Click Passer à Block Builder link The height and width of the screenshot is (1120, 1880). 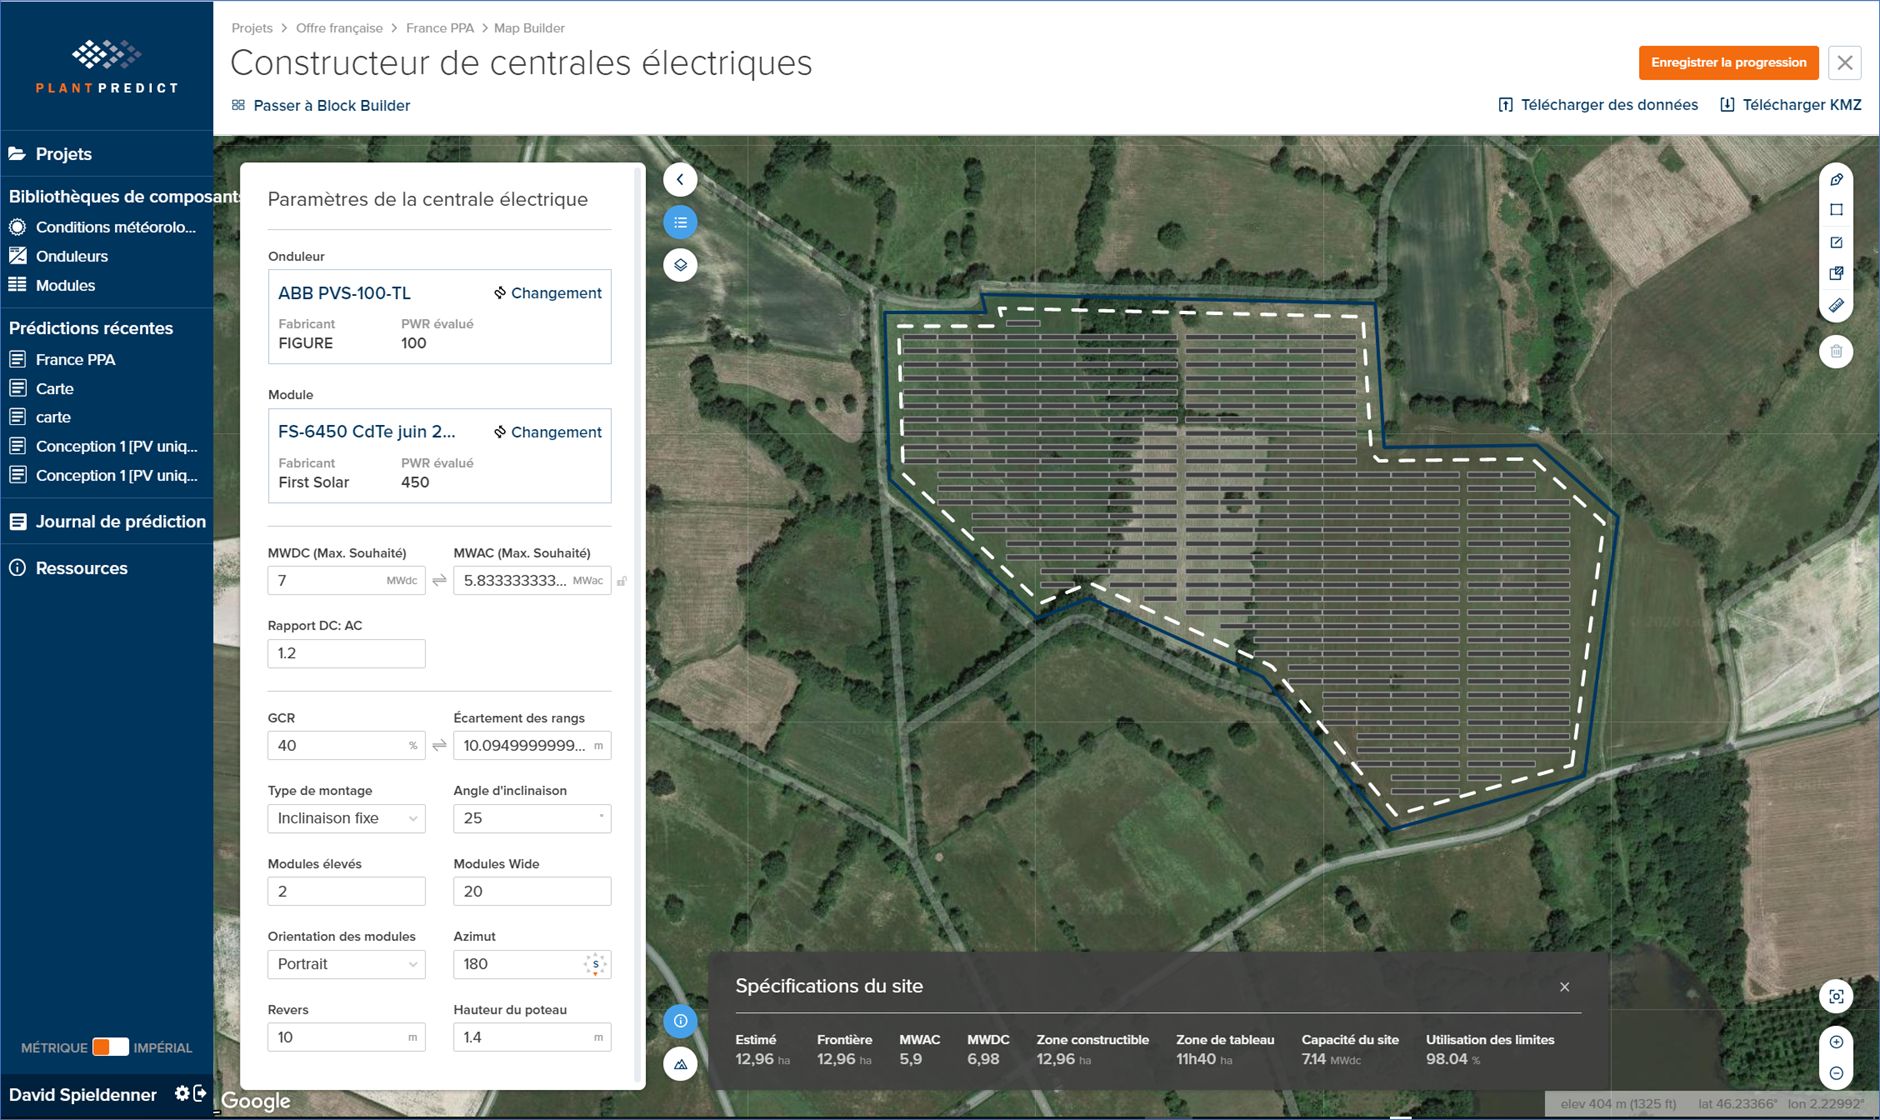(x=331, y=105)
